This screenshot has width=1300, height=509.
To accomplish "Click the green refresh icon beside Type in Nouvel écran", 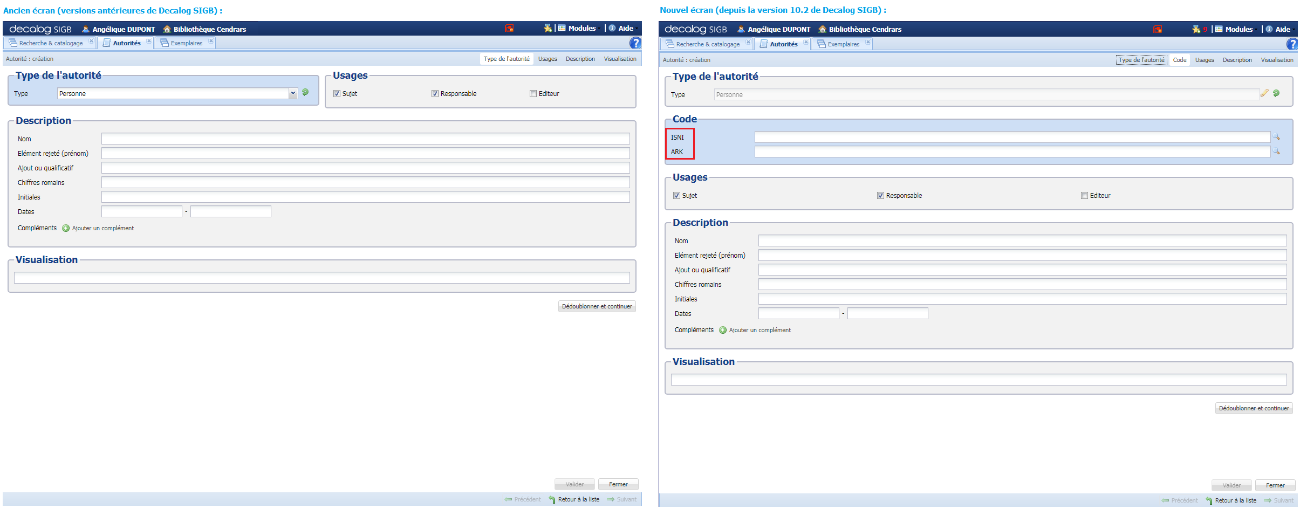I will pyautogui.click(x=1276, y=93).
